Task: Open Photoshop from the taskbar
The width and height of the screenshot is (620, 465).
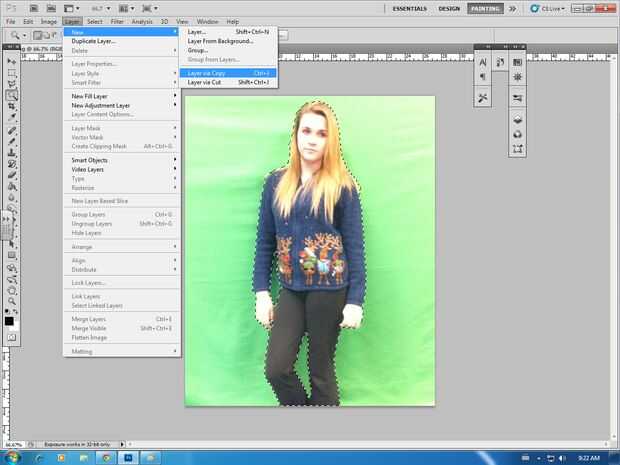Action: [x=128, y=458]
